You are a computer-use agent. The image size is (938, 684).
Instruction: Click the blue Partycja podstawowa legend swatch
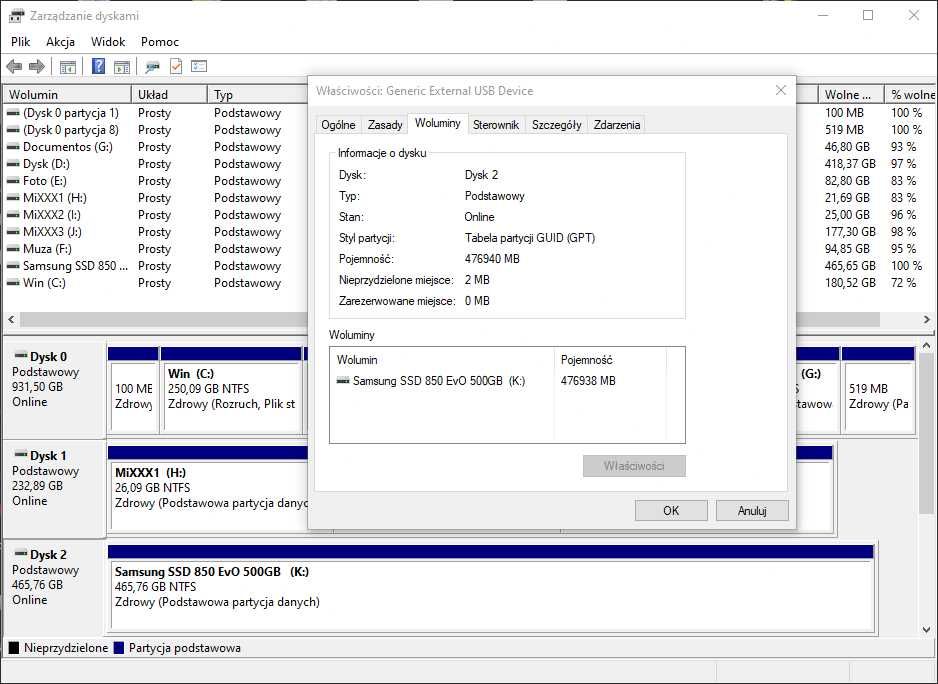118,647
